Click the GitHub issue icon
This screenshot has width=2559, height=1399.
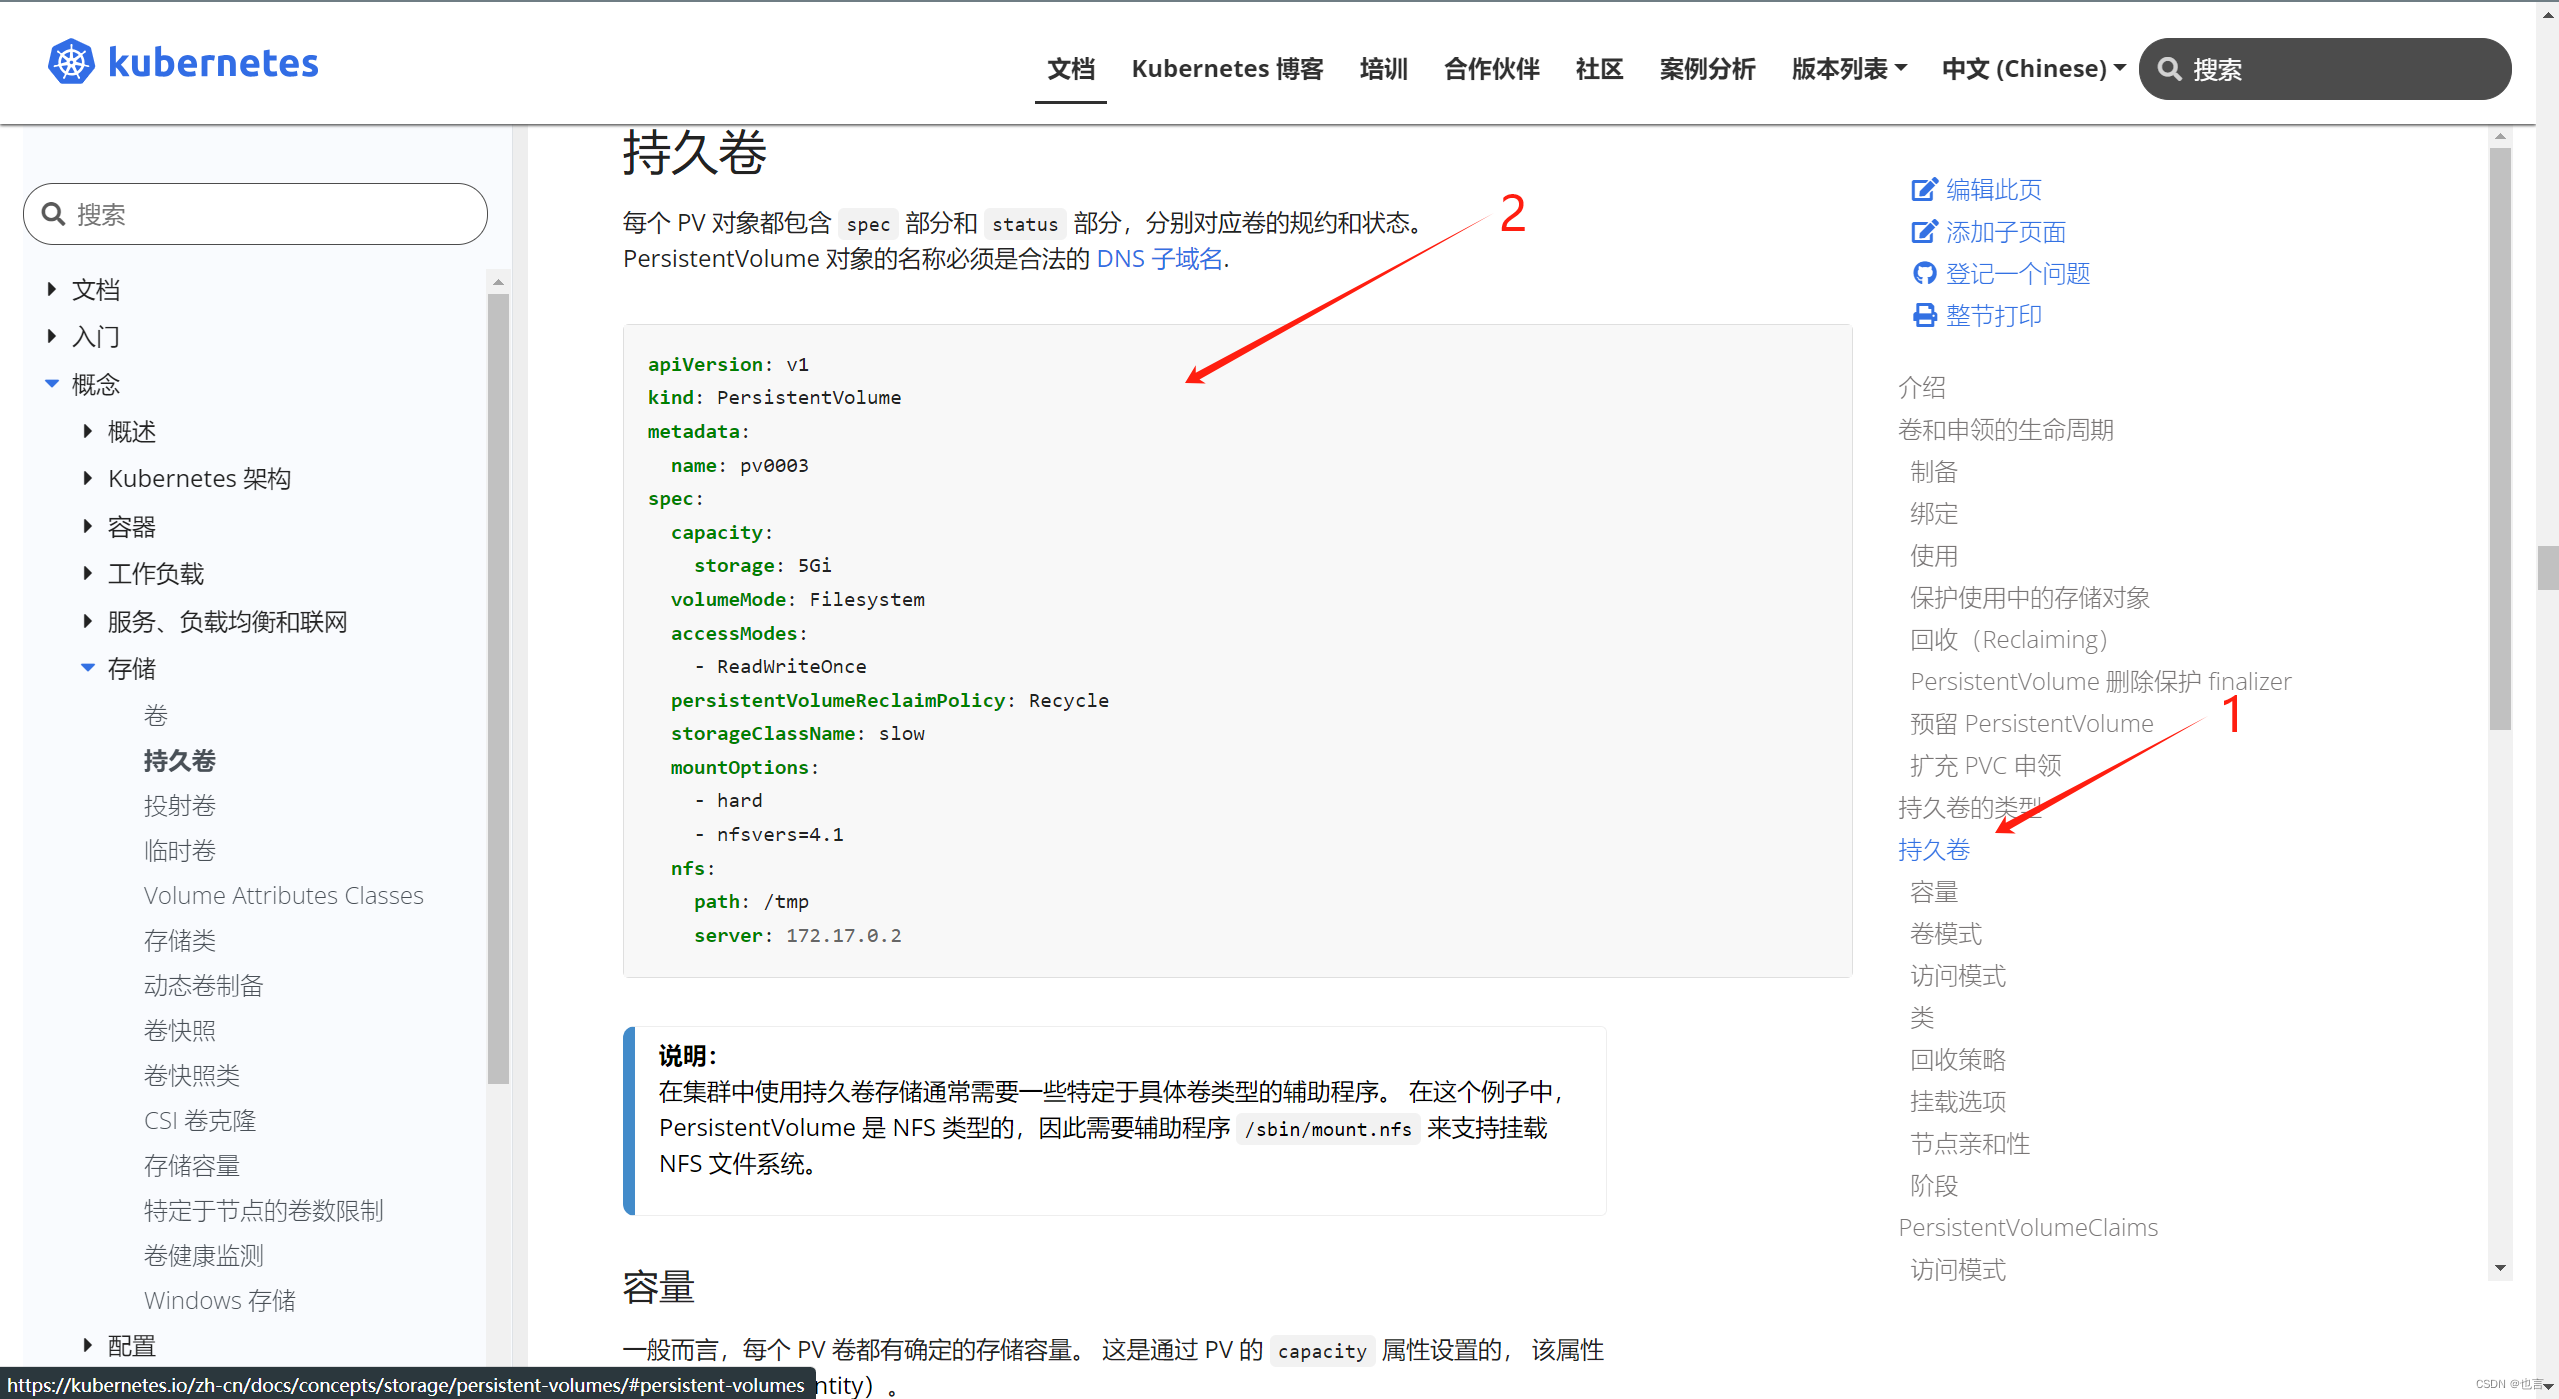(x=1924, y=273)
